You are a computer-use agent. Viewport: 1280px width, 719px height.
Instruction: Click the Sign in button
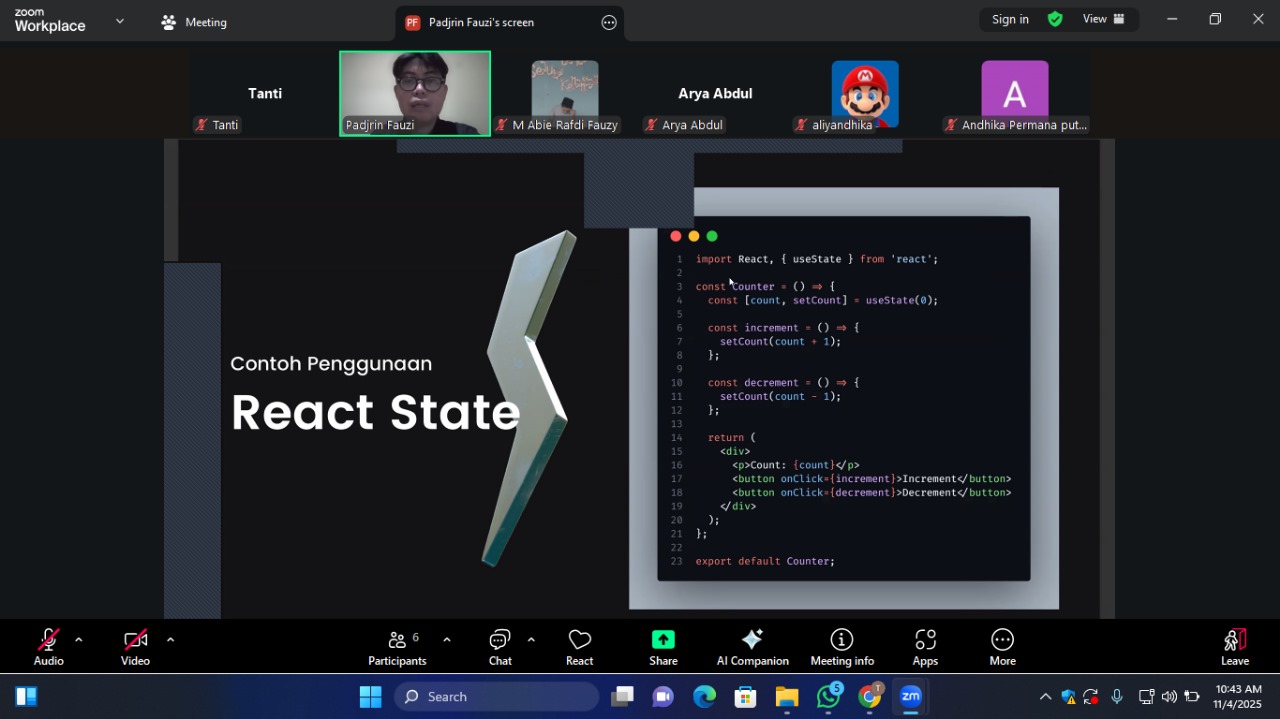[x=1010, y=19]
